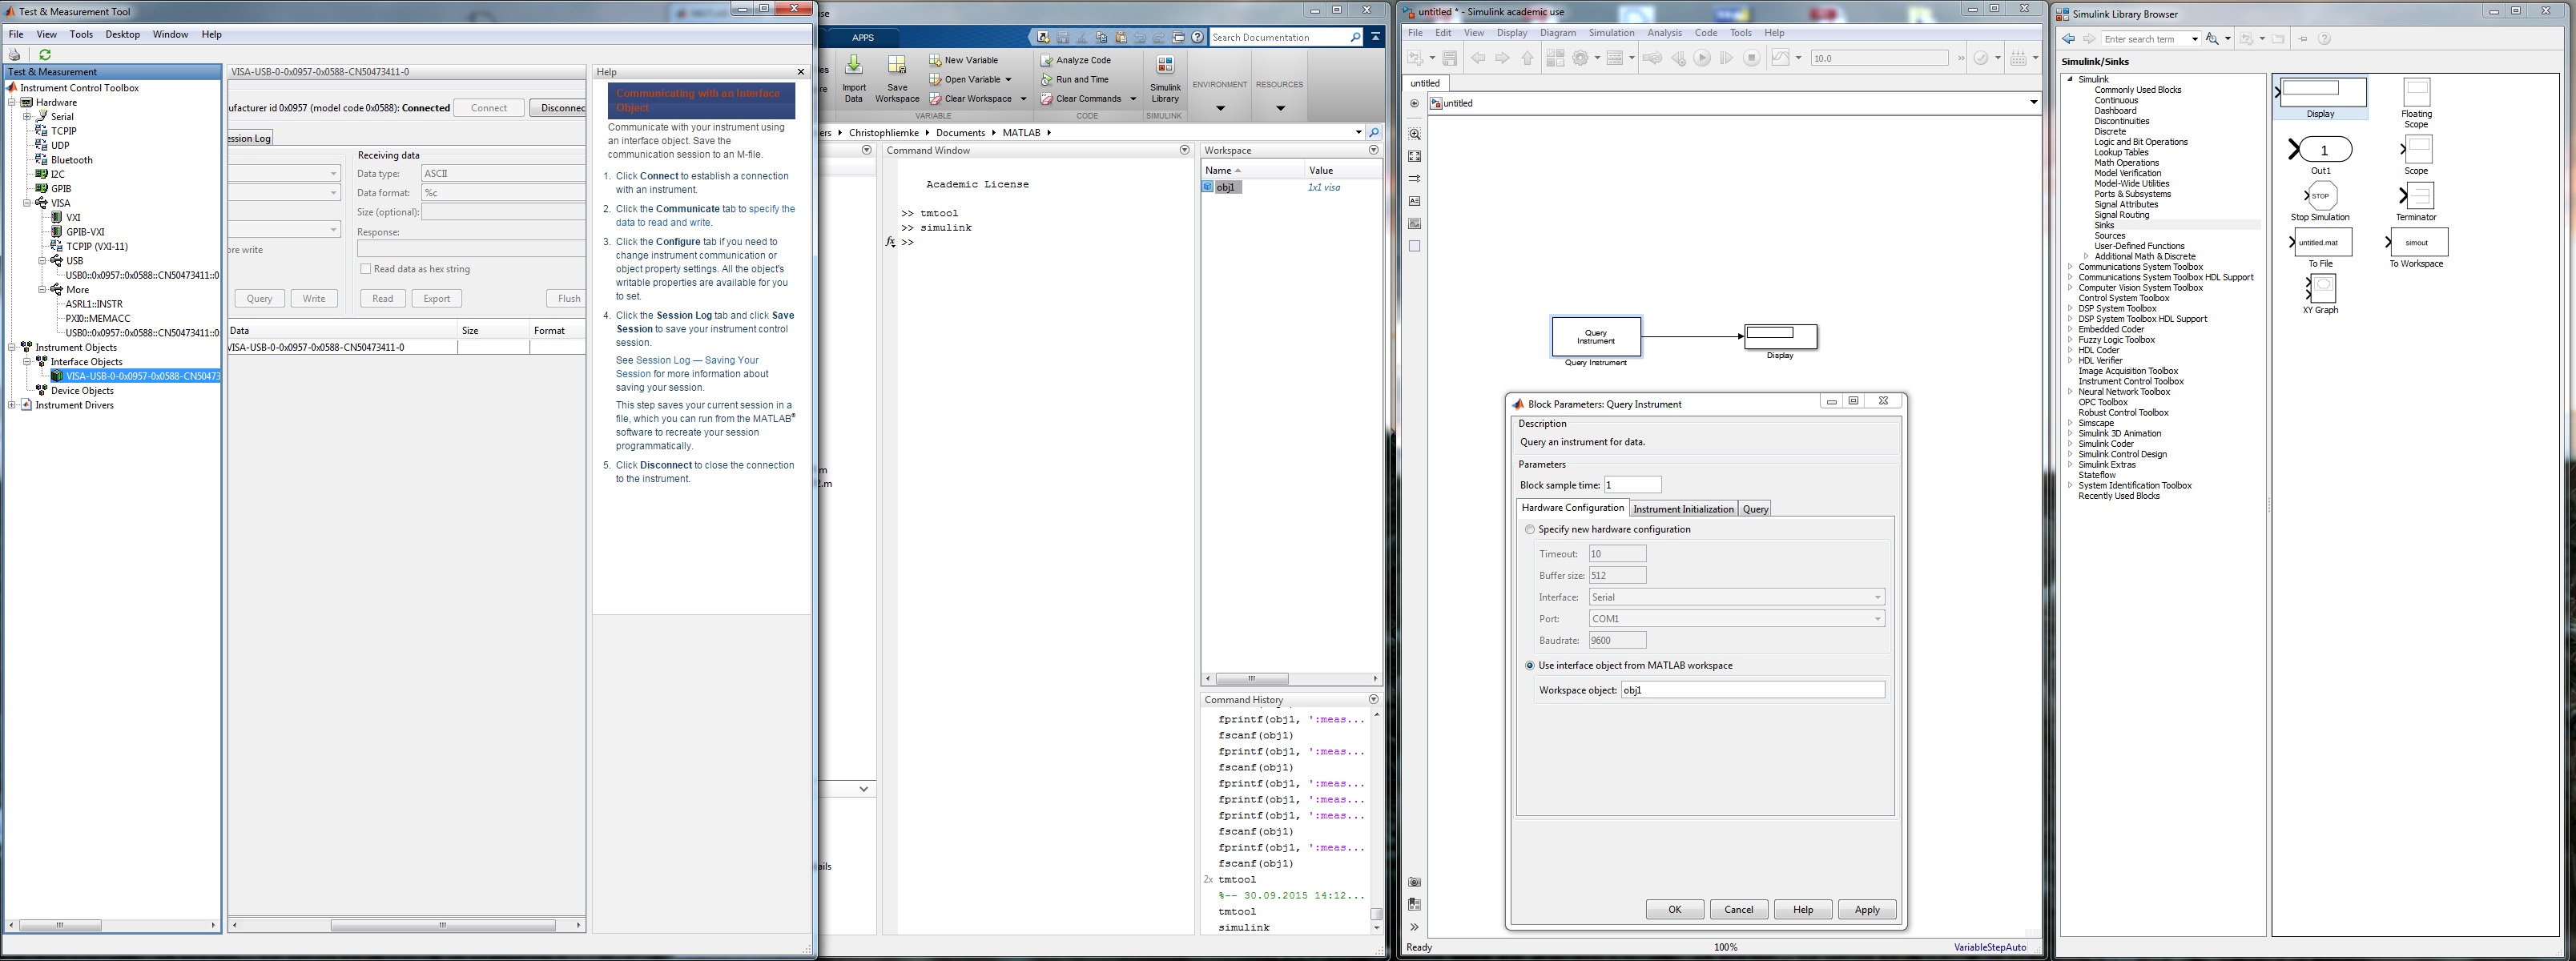Viewport: 2576px width, 961px height.
Task: Click the green refresh icon in Test & Measurement Tool
Action: (45, 55)
